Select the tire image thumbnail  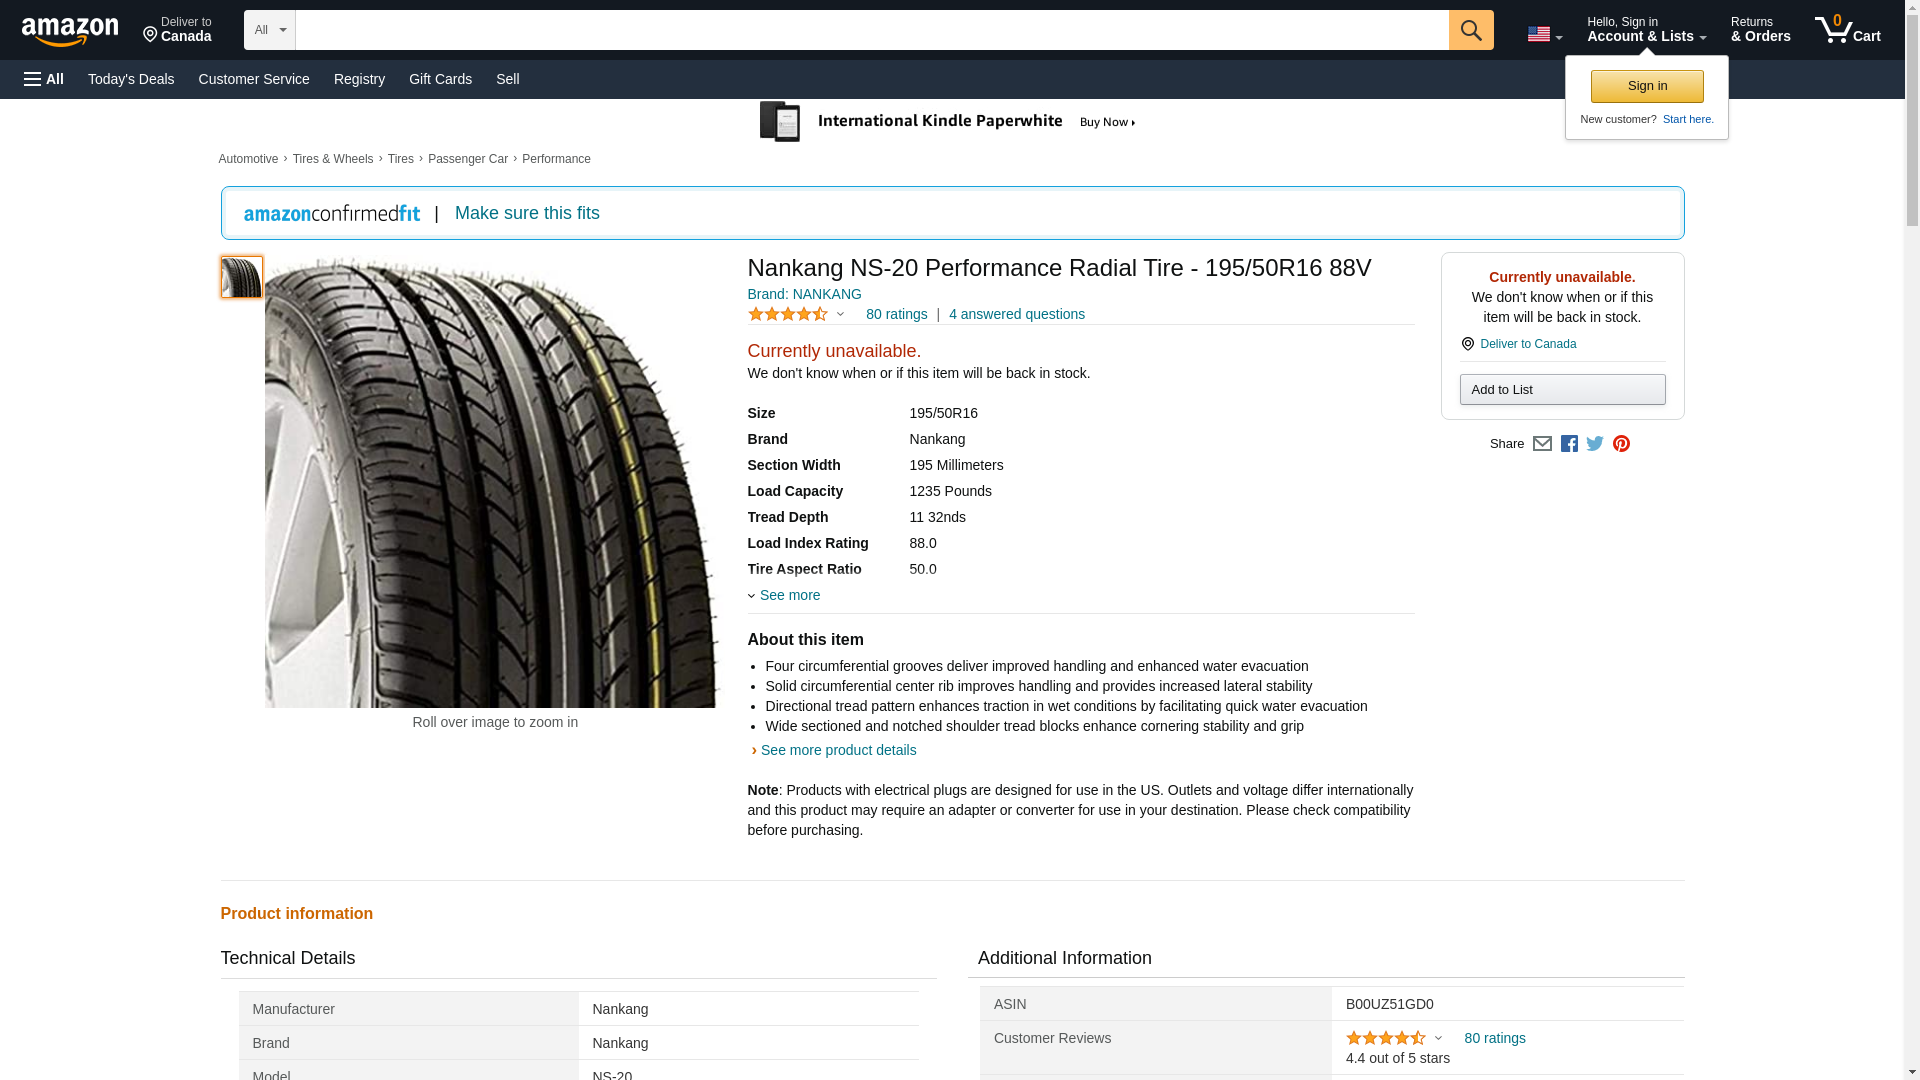[x=241, y=277]
